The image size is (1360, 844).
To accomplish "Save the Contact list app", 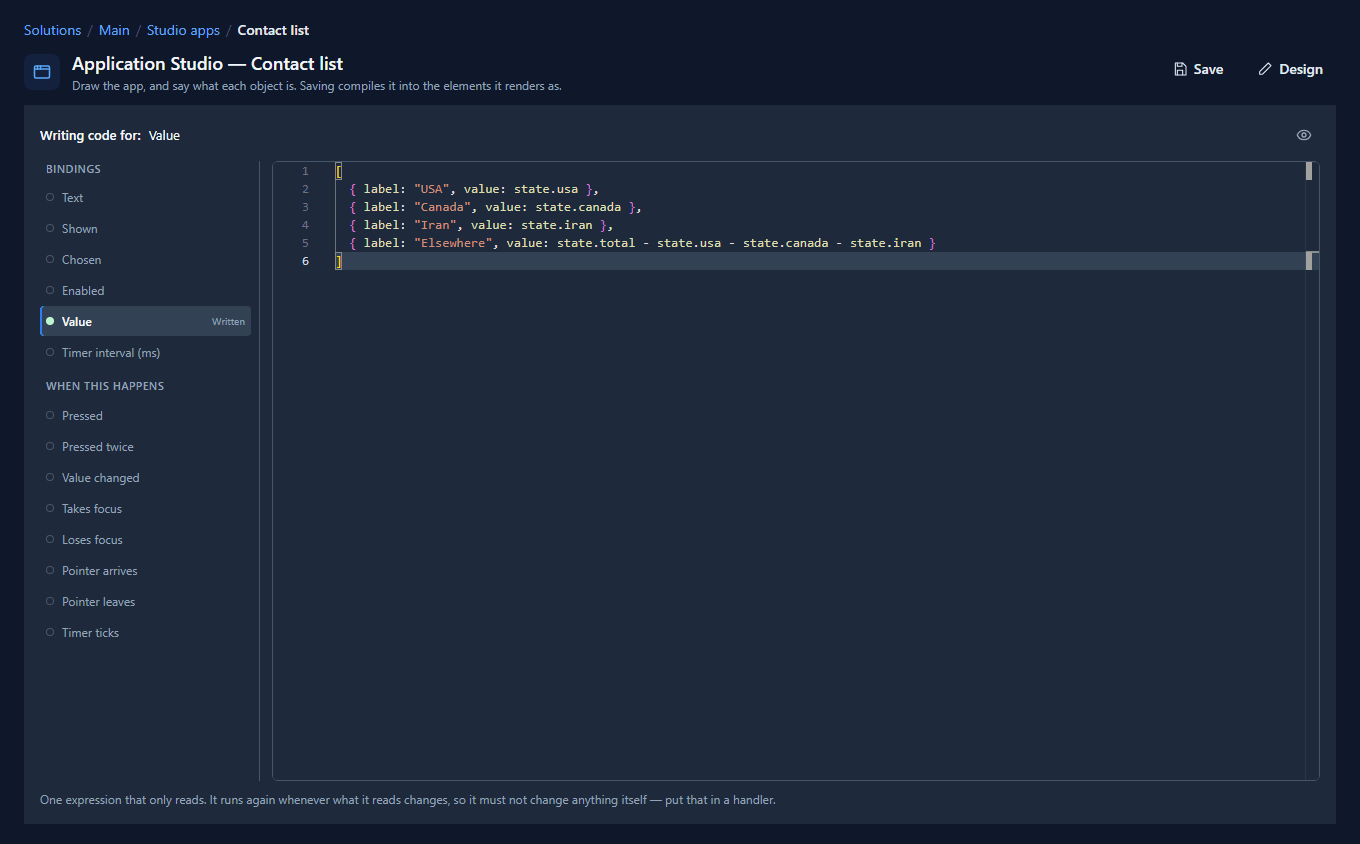I will (1199, 69).
